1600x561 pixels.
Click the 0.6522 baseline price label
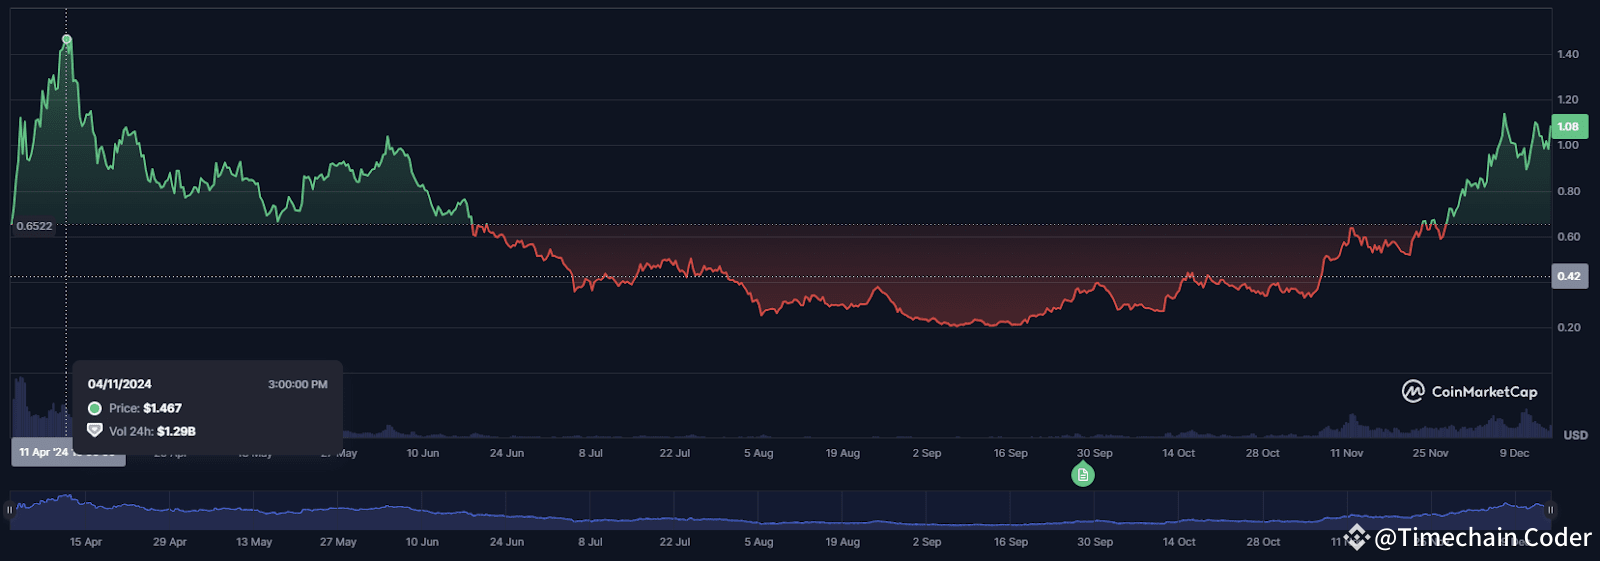click(x=34, y=226)
